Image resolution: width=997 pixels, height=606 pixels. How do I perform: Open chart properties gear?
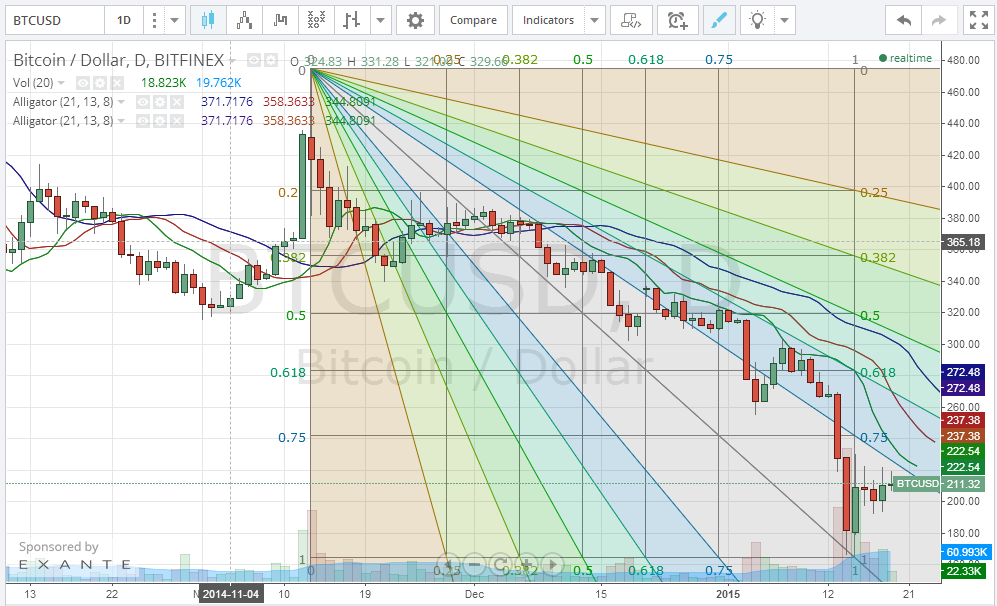[x=415, y=20]
